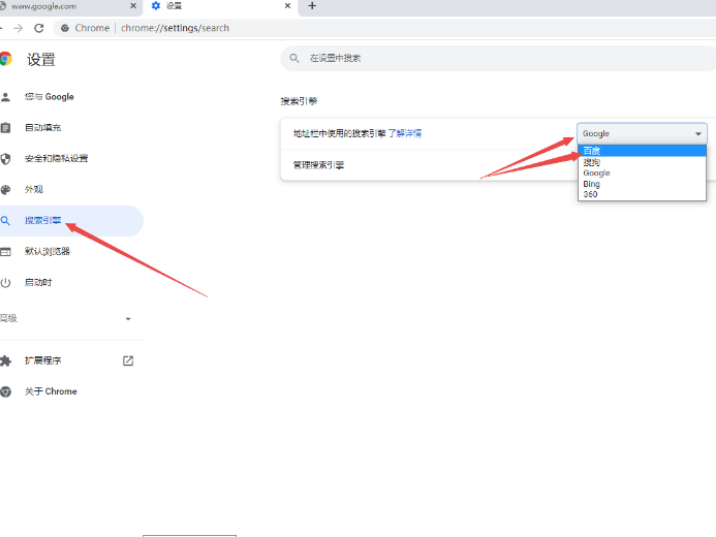Viewport: 716px width, 537px height.
Task: Click the magnifier icon in settings search
Action: click(295, 58)
